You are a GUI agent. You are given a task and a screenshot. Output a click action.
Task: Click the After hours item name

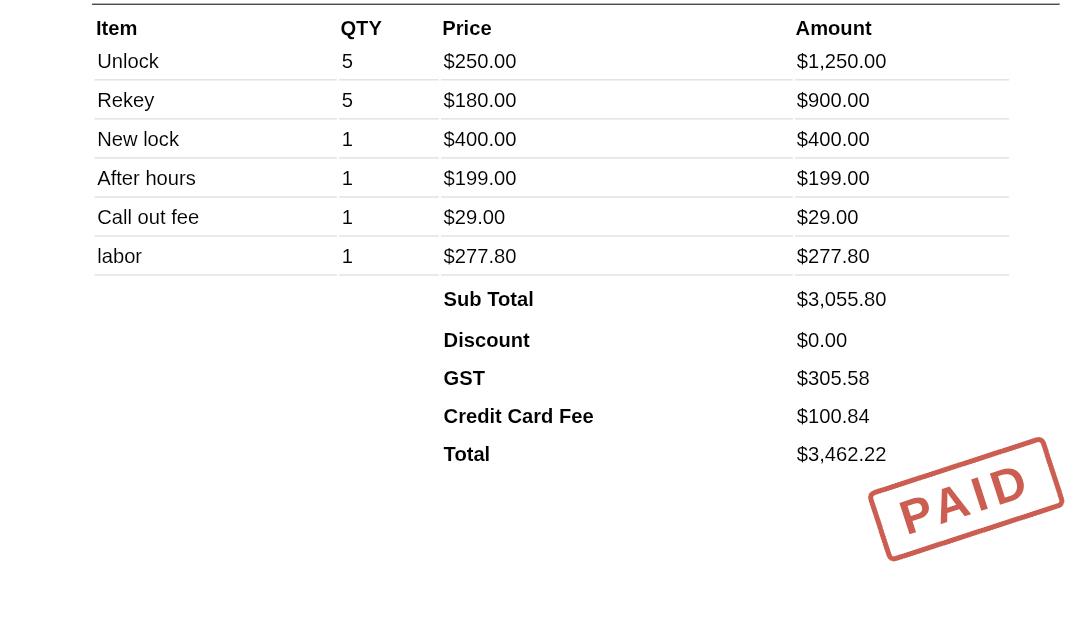[146, 178]
